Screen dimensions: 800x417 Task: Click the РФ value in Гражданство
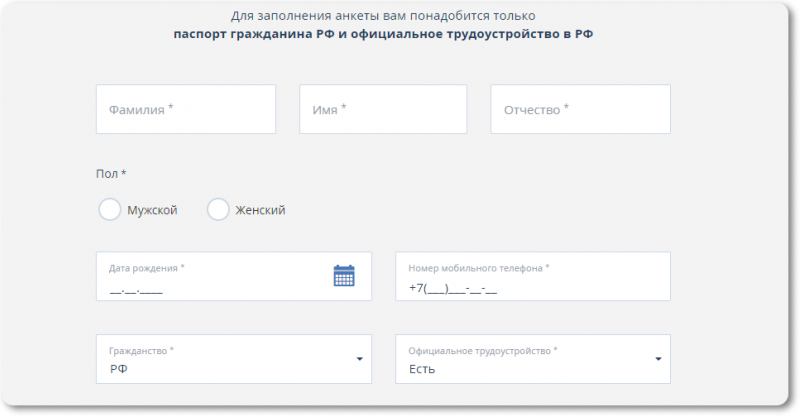coord(118,369)
